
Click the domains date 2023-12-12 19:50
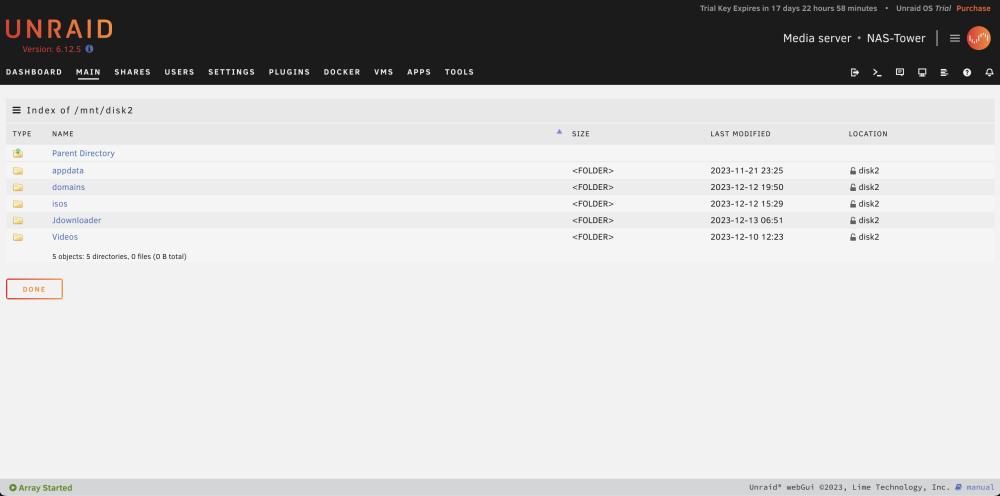click(747, 187)
